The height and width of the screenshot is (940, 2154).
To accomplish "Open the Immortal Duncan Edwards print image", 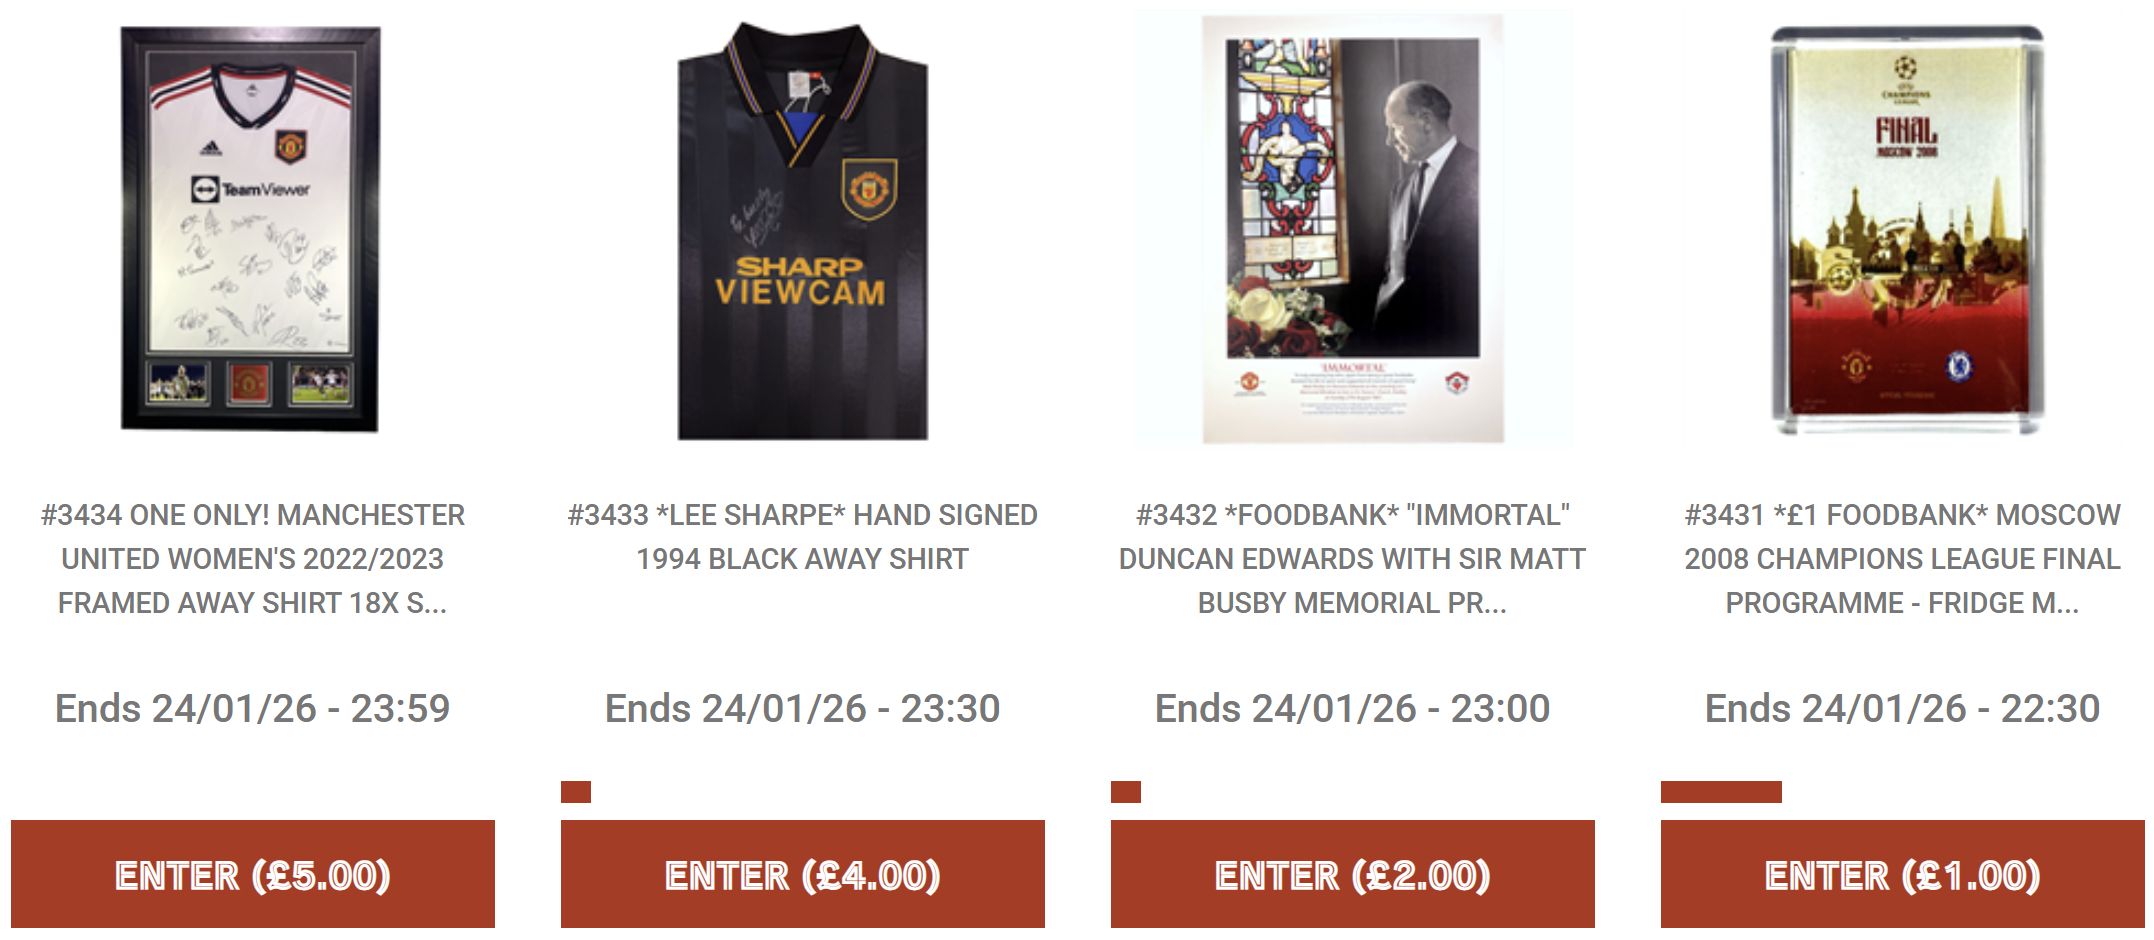I will (x=1353, y=228).
